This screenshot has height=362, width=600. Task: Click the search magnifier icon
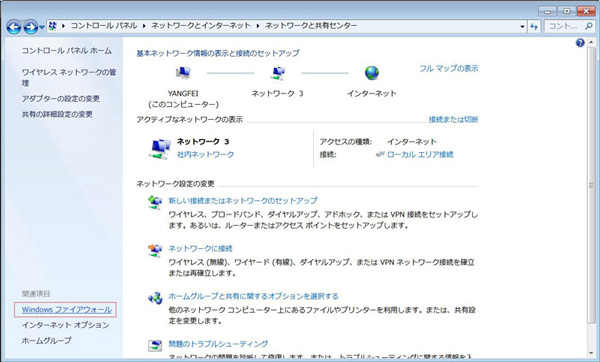pos(589,26)
